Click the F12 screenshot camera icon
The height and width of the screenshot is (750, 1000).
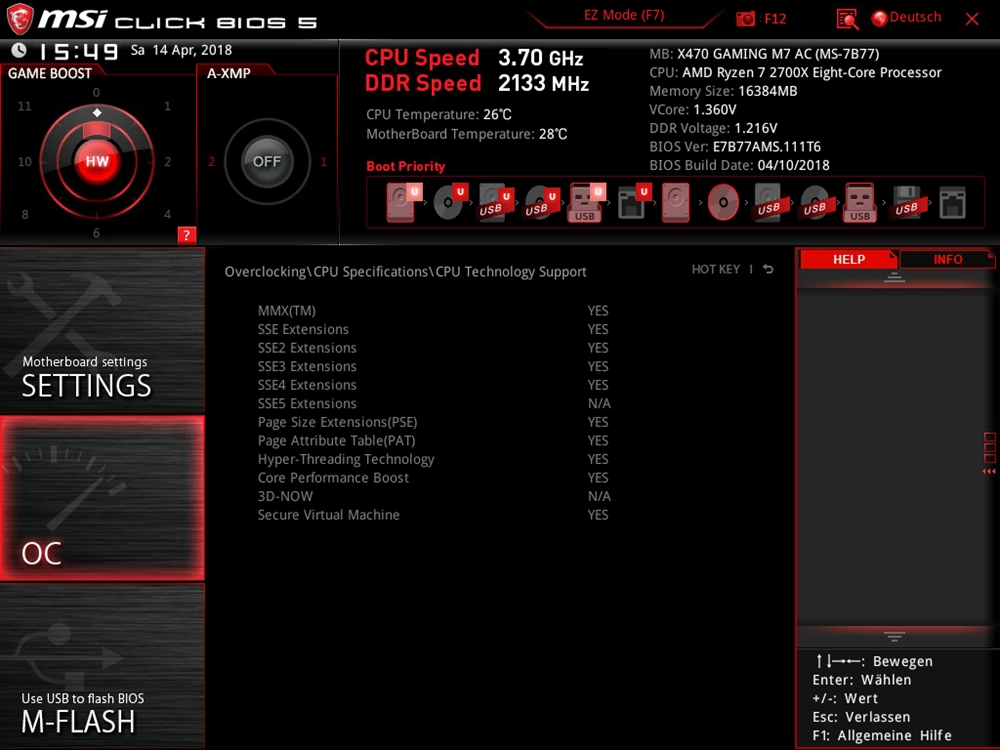click(x=745, y=18)
